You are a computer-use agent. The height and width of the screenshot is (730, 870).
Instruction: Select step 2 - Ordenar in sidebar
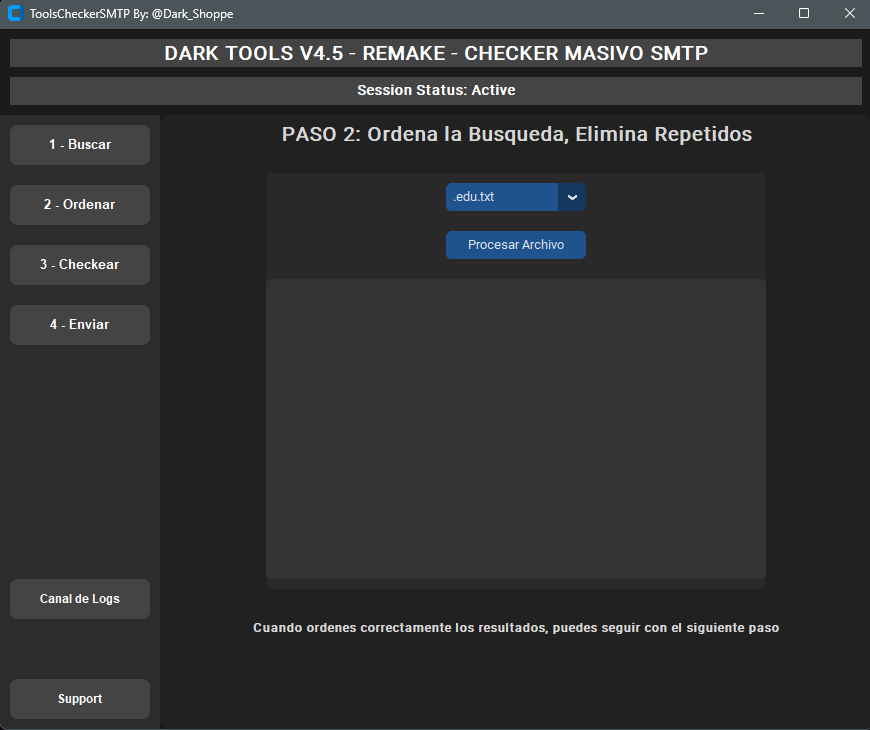tap(79, 204)
